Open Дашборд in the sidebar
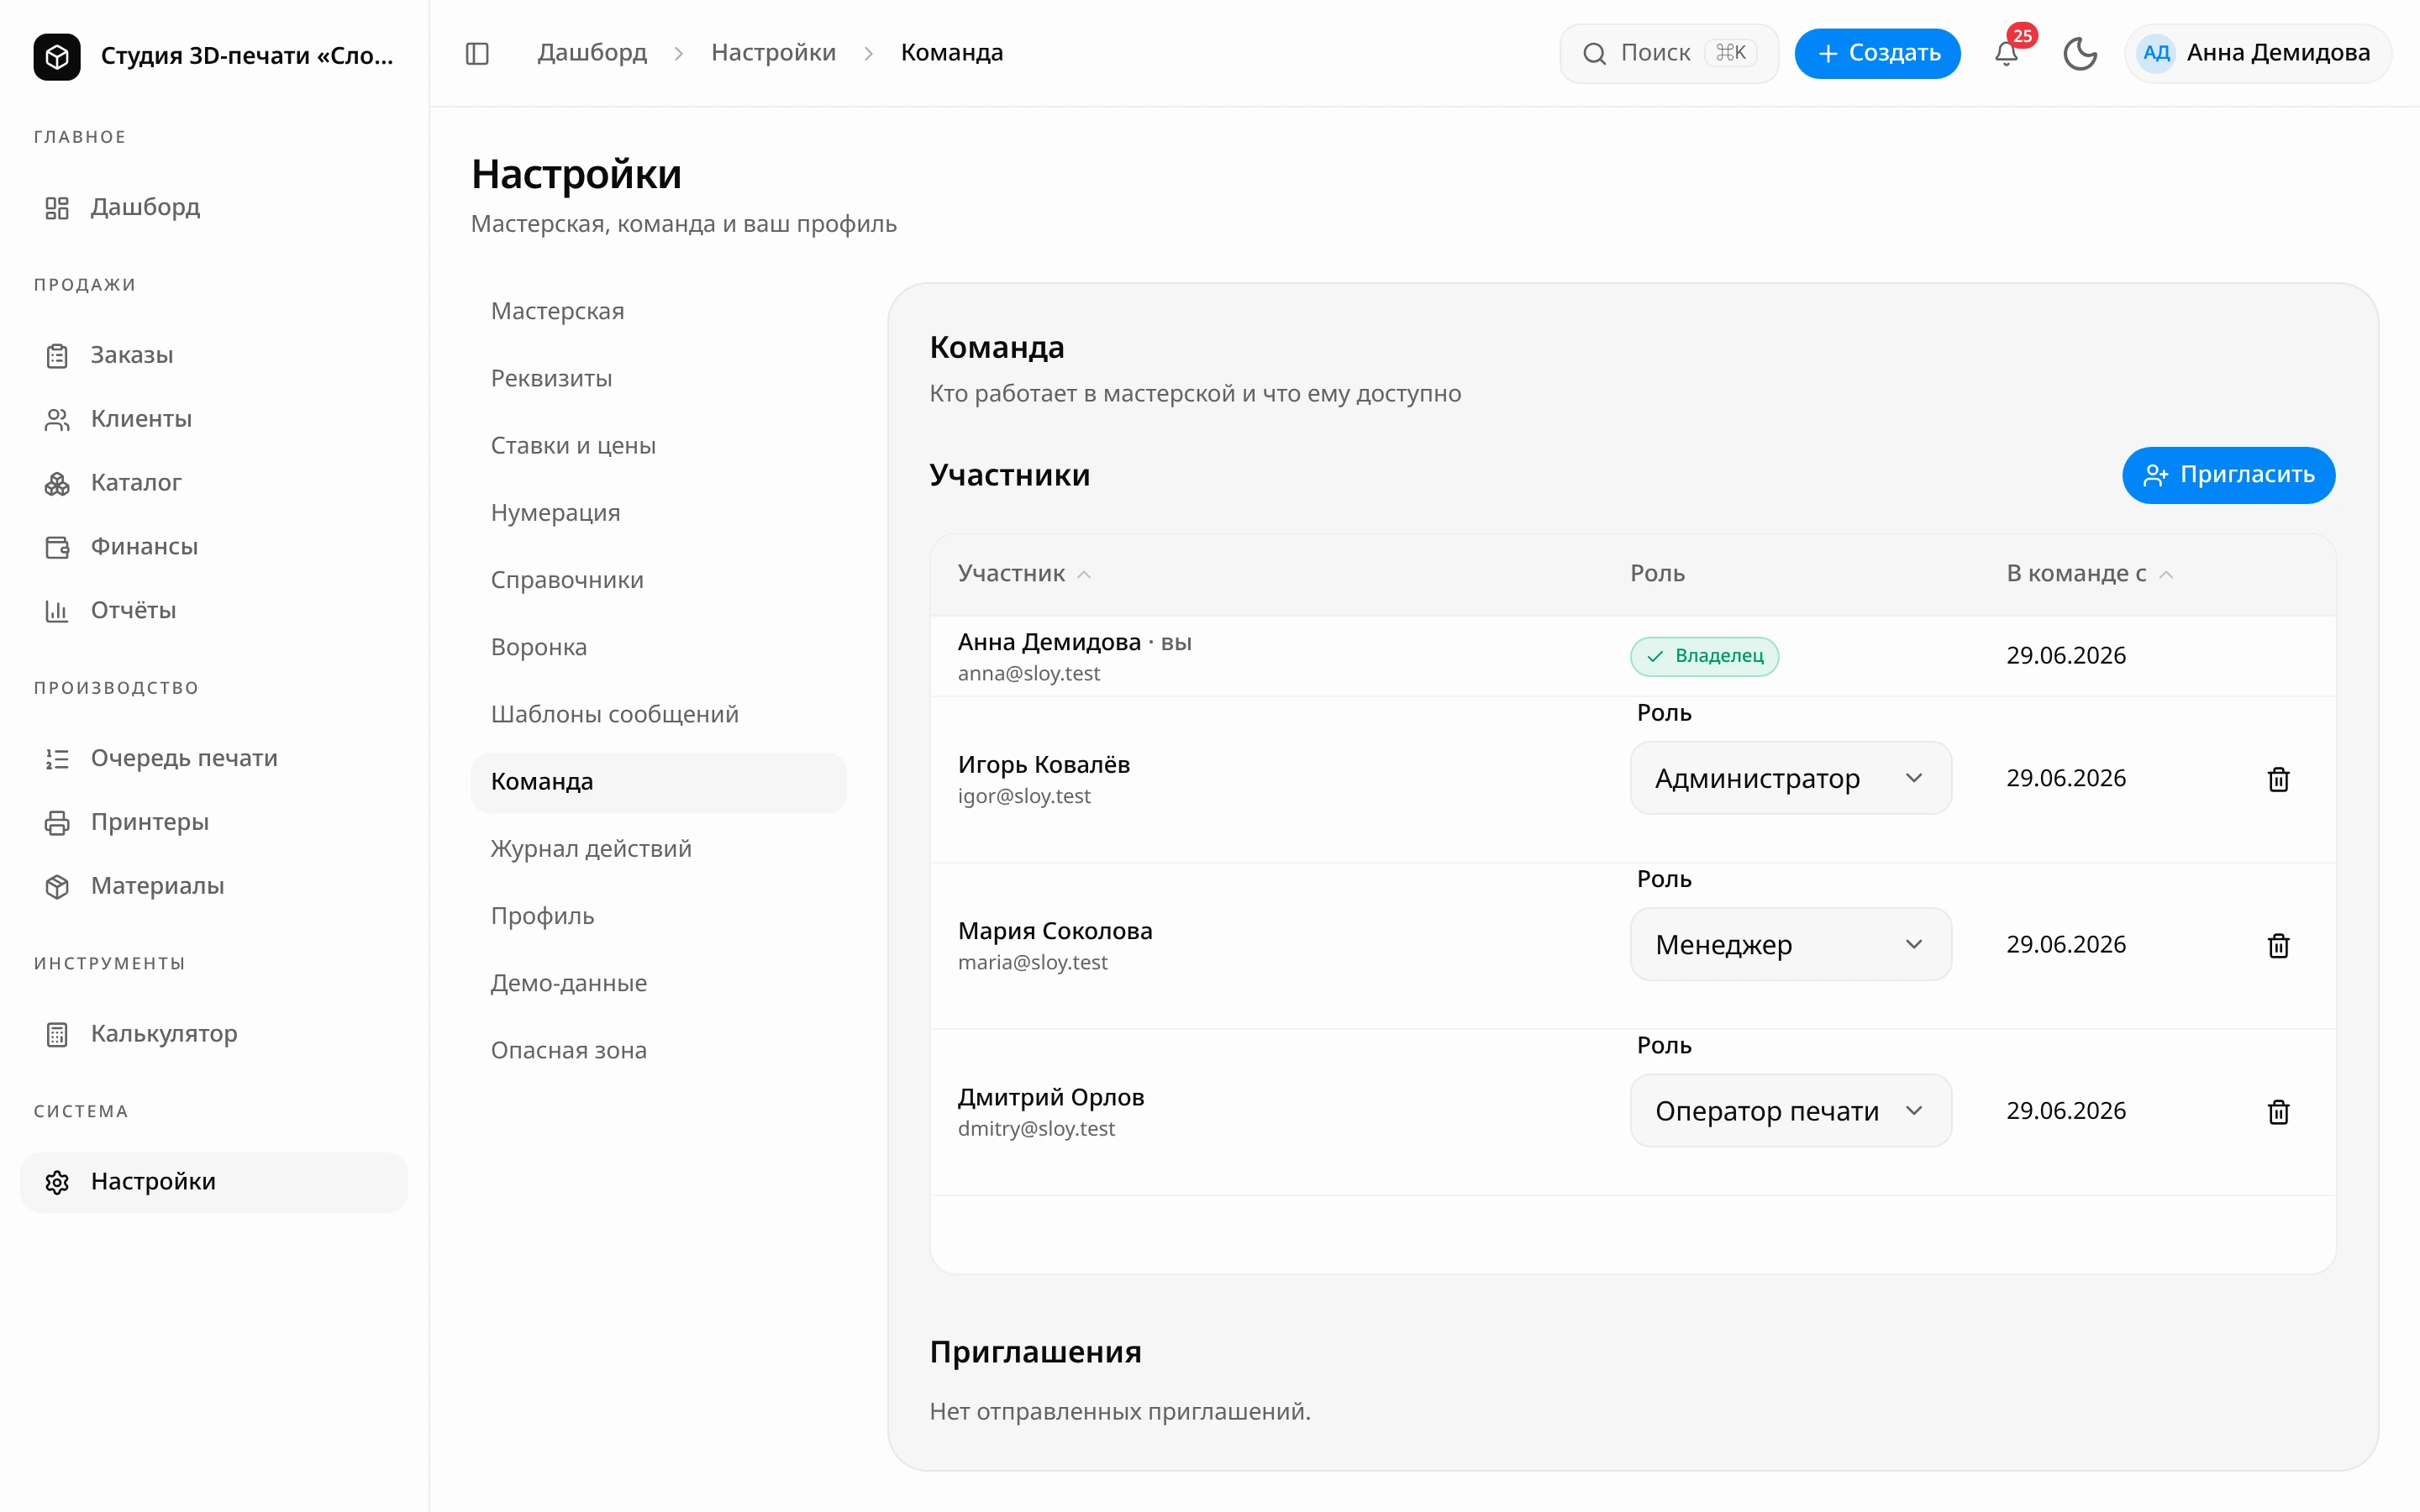2420x1512 pixels. coord(214,207)
